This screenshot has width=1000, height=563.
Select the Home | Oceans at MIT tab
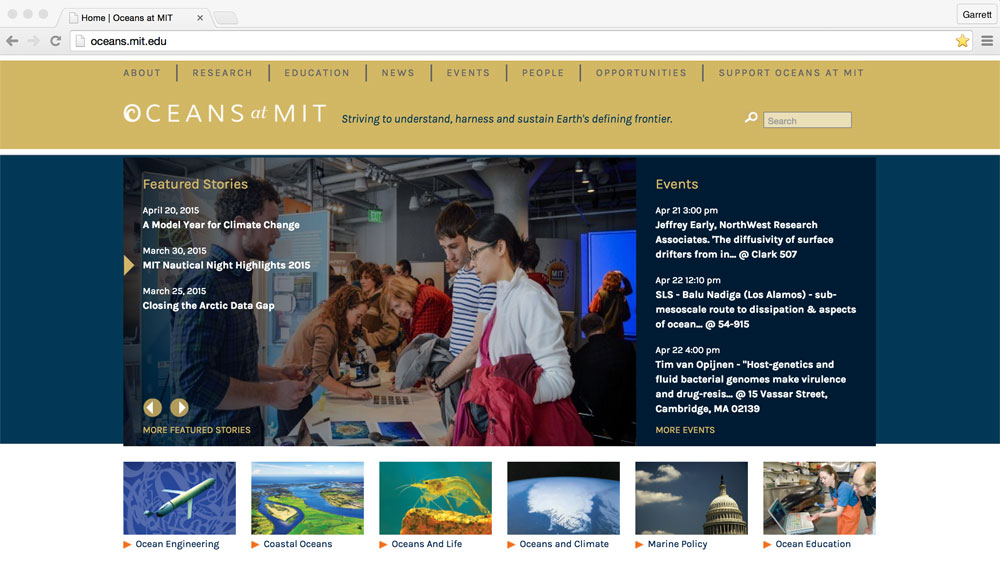click(135, 18)
